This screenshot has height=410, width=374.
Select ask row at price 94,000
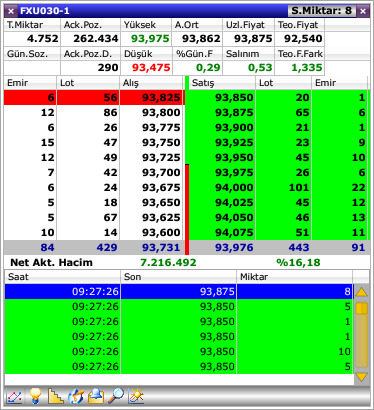[278, 187]
